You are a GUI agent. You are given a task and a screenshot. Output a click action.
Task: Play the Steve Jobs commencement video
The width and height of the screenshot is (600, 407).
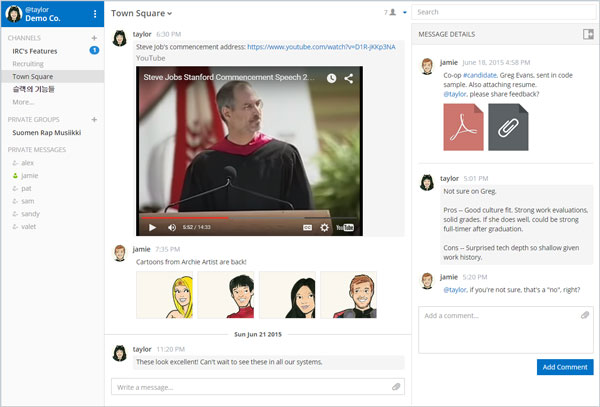click(152, 227)
